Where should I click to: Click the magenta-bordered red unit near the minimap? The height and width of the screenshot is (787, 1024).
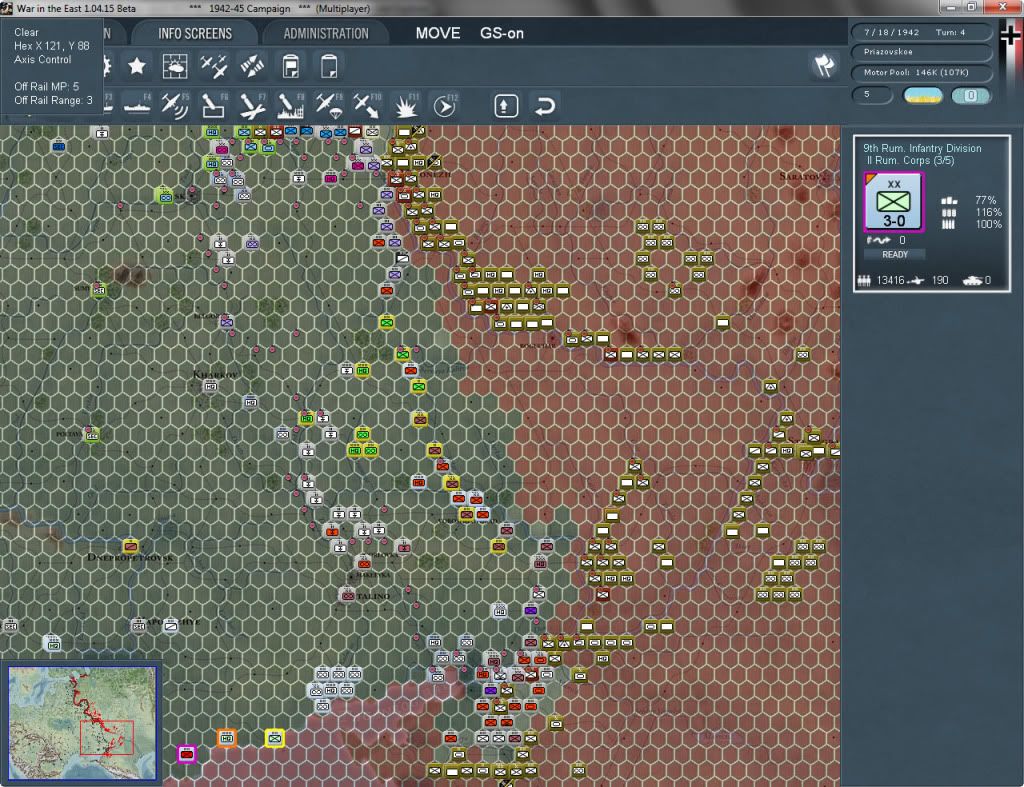pyautogui.click(x=187, y=754)
